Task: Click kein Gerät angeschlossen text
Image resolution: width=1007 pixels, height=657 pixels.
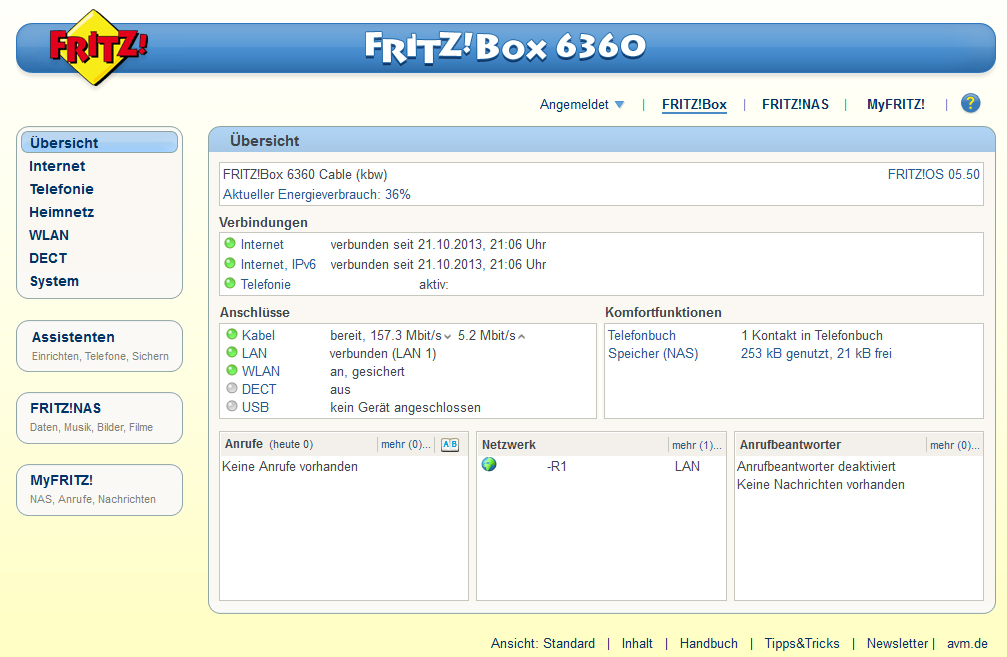Action: coord(405,407)
